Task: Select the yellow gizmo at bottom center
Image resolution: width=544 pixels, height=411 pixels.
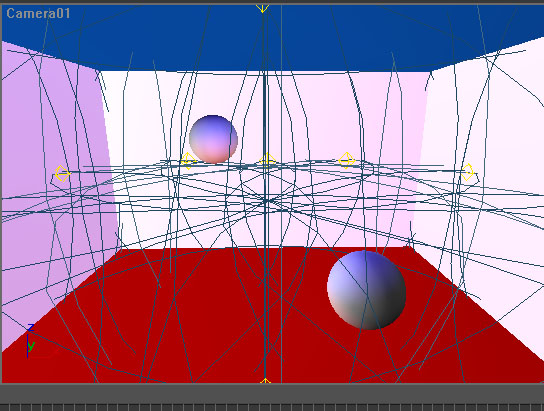Action: pos(265,381)
